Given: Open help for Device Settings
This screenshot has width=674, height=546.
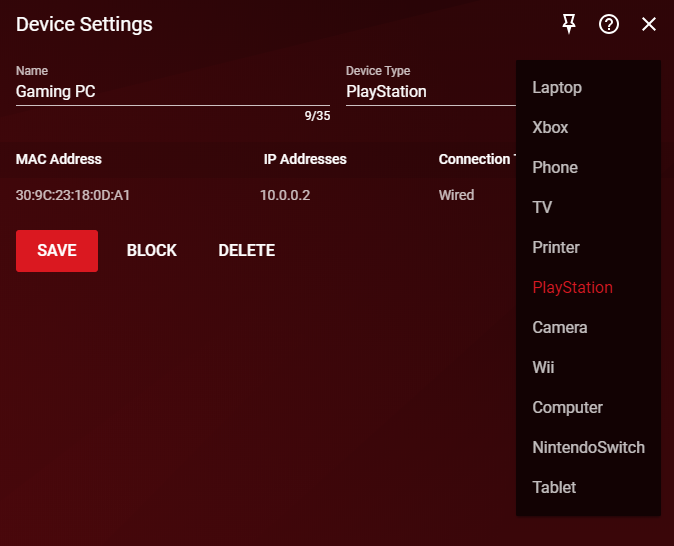Looking at the screenshot, I should [609, 25].
